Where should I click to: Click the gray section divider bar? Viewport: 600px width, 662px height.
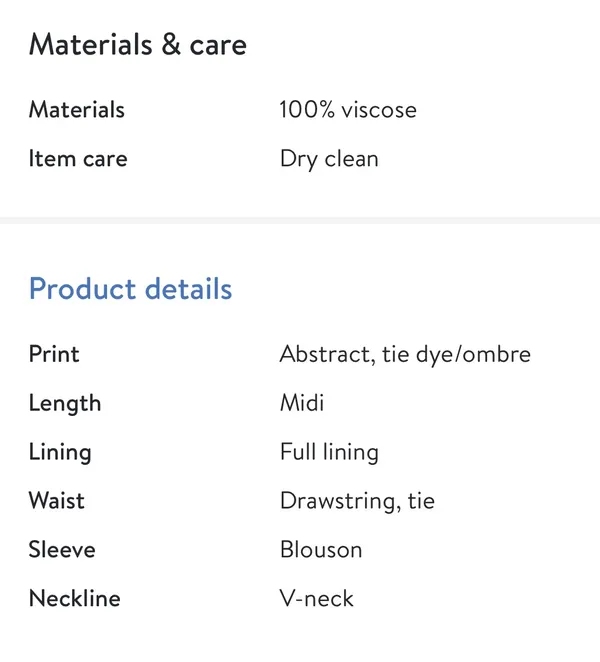300,220
